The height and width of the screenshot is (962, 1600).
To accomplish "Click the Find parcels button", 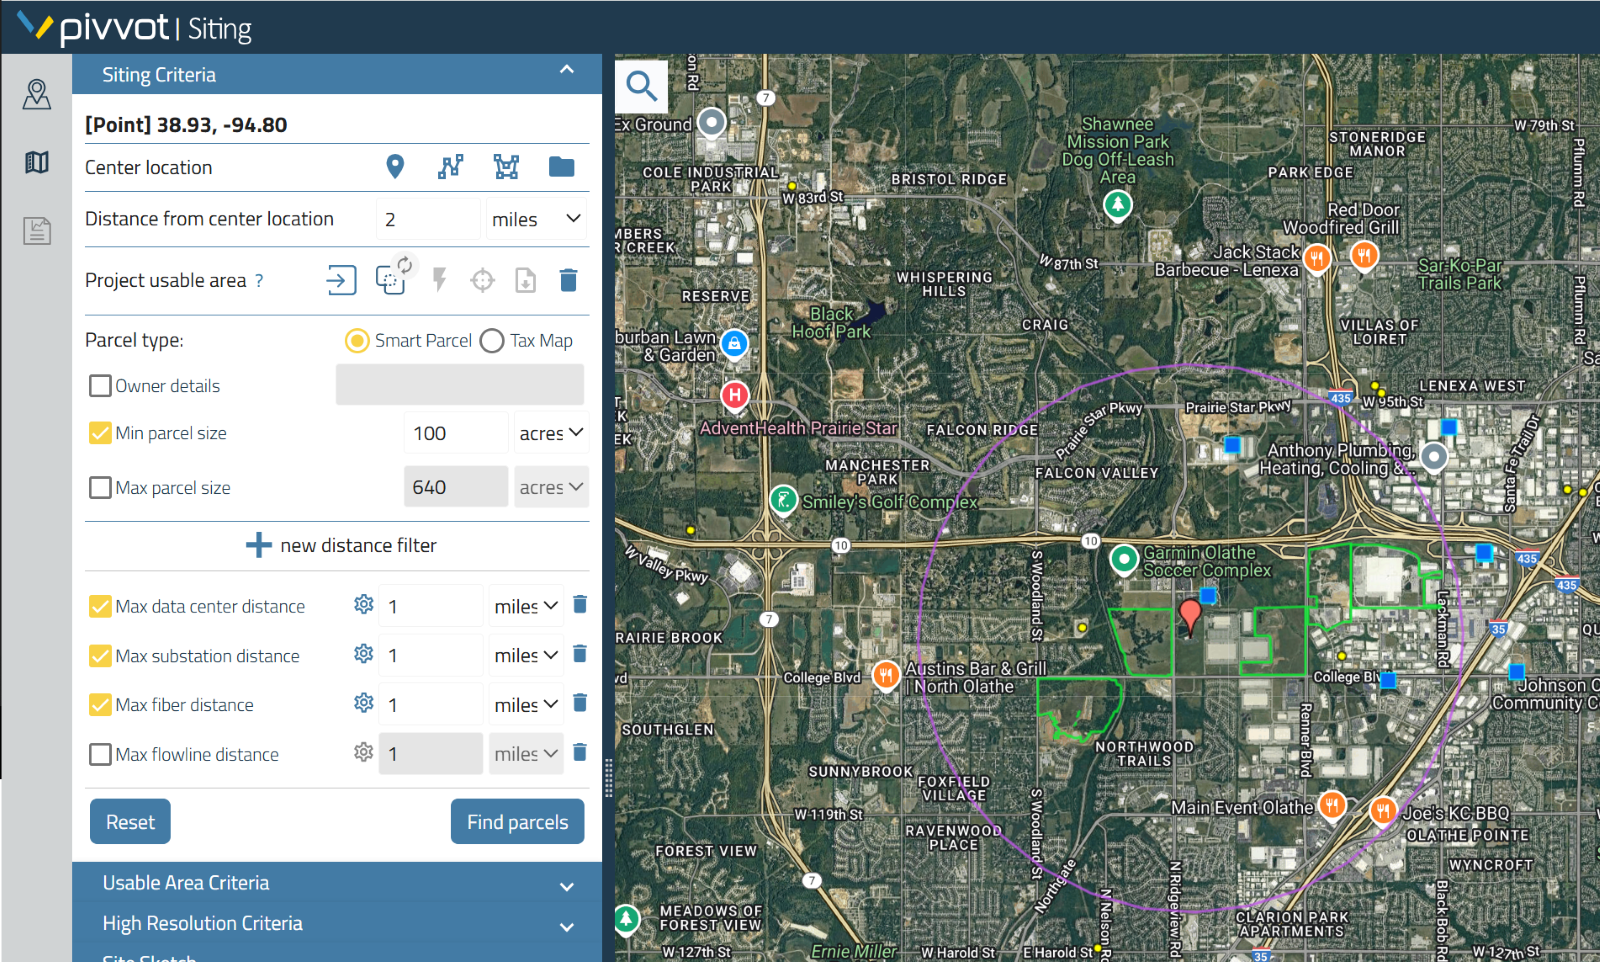I will (x=517, y=822).
